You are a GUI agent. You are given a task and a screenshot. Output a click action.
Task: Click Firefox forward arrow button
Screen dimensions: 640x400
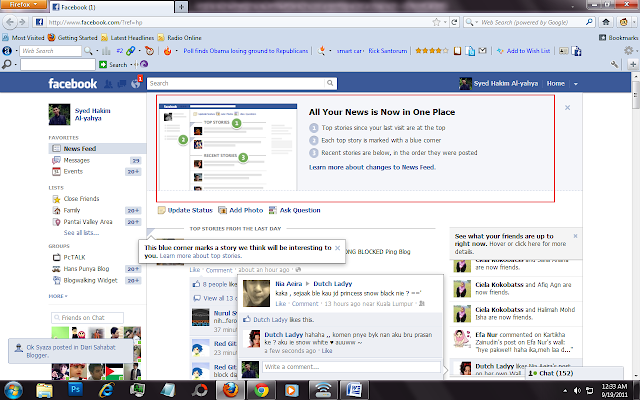coord(22,22)
